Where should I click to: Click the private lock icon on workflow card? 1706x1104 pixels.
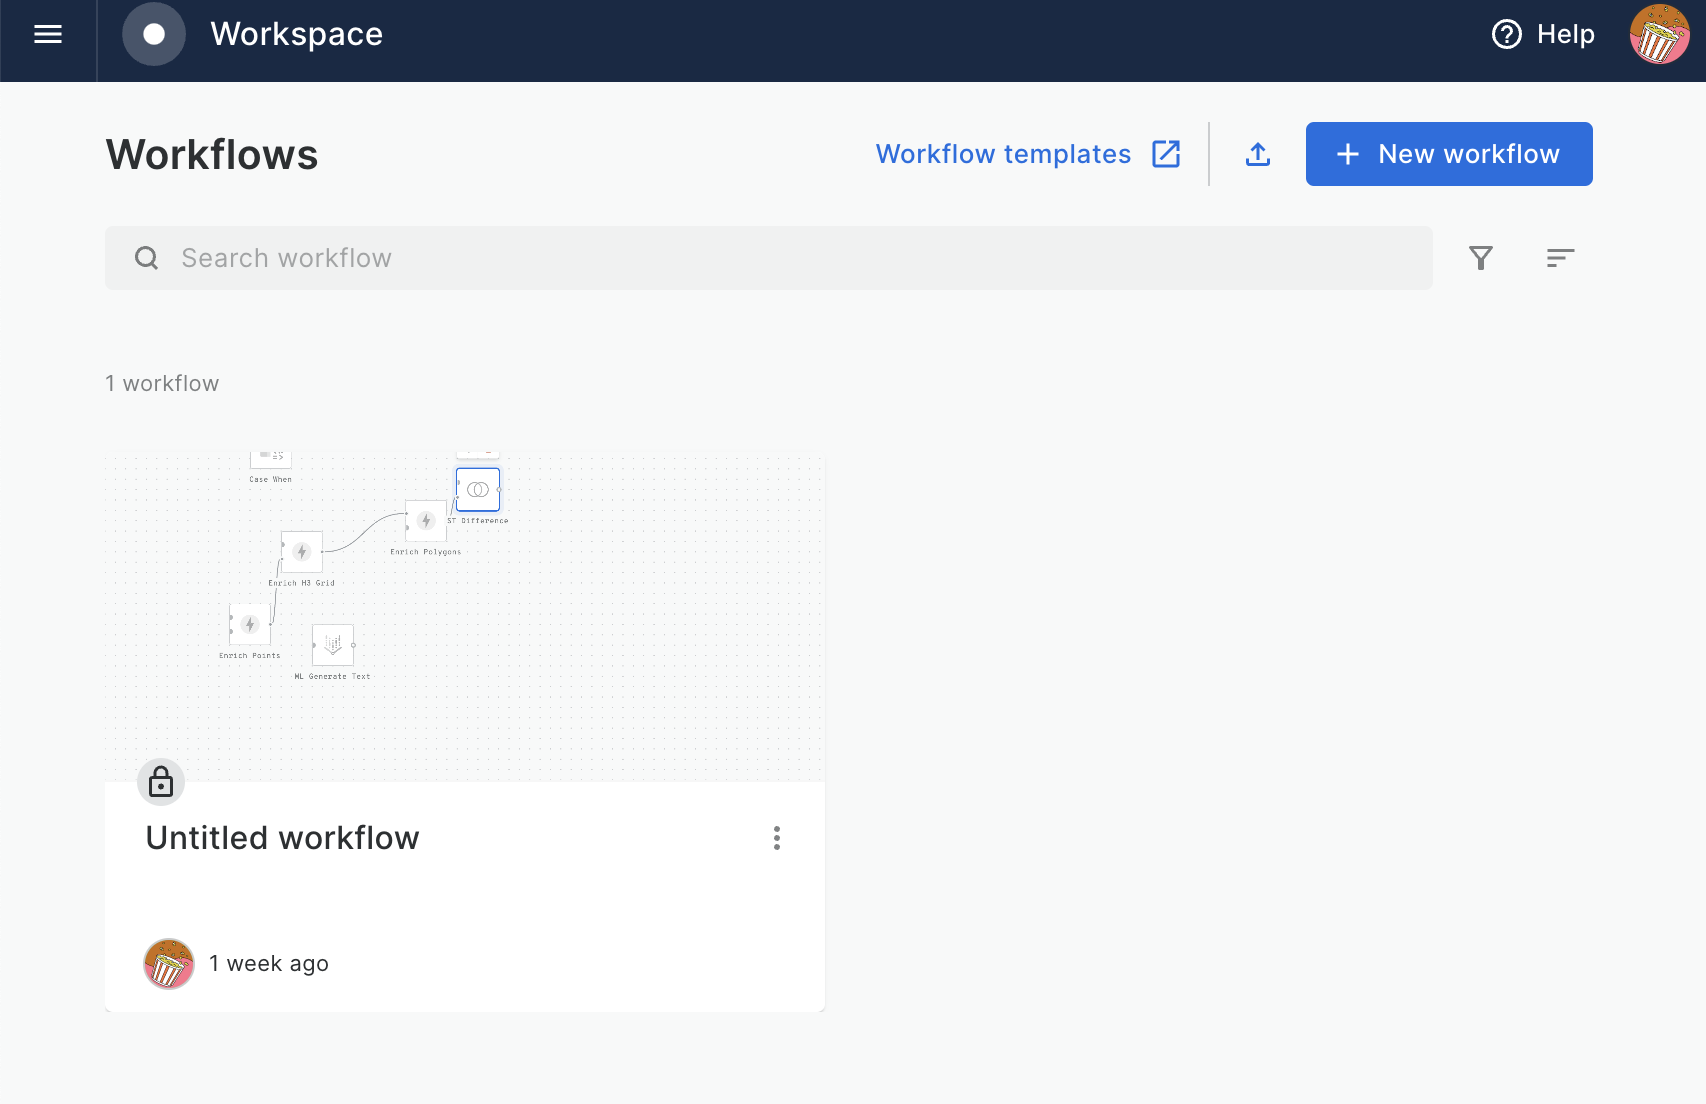pyautogui.click(x=161, y=782)
